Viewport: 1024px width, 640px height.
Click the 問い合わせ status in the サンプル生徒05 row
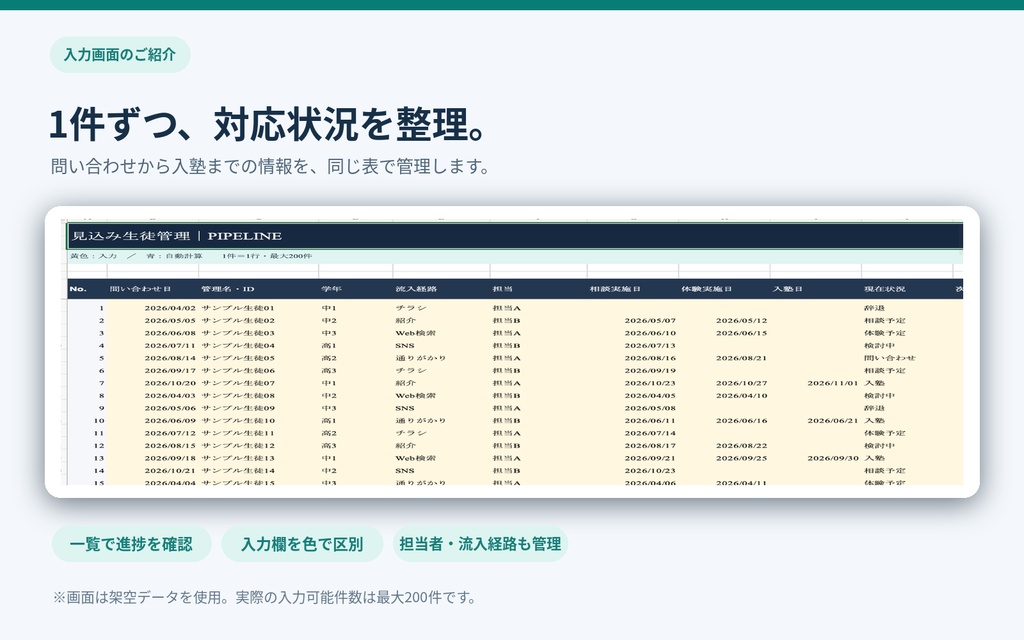pyautogui.click(x=889, y=358)
